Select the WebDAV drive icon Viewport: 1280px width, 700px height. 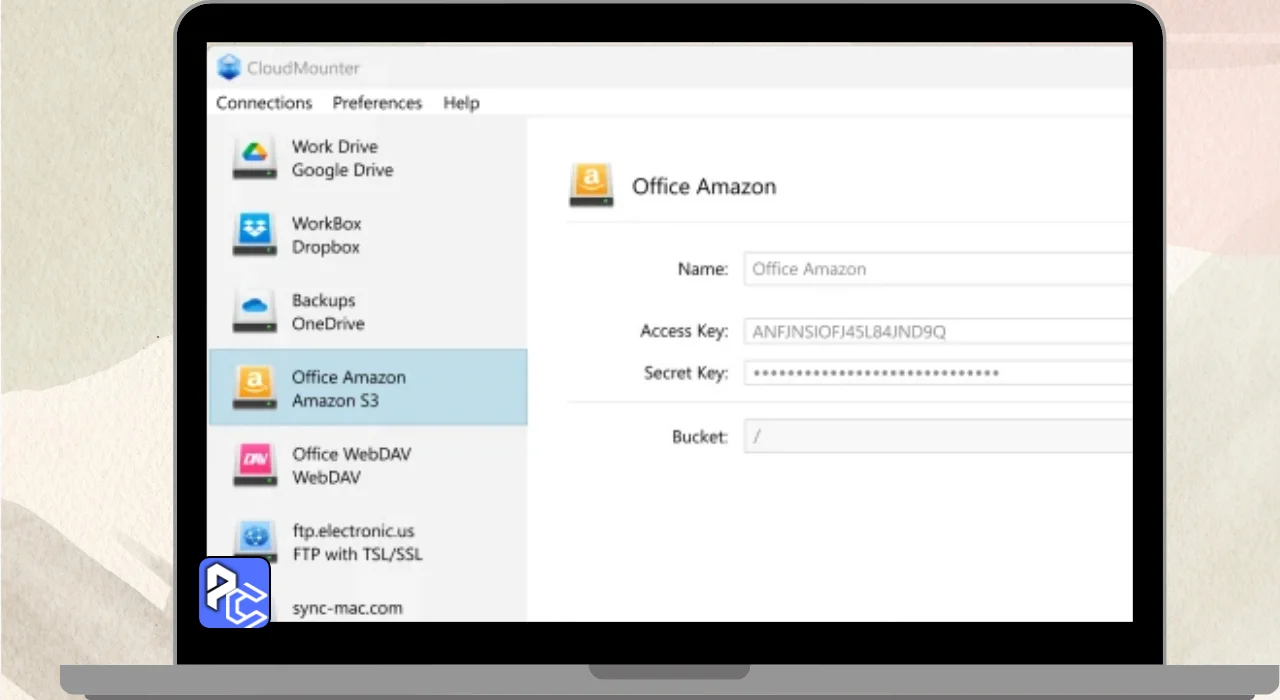click(x=255, y=465)
